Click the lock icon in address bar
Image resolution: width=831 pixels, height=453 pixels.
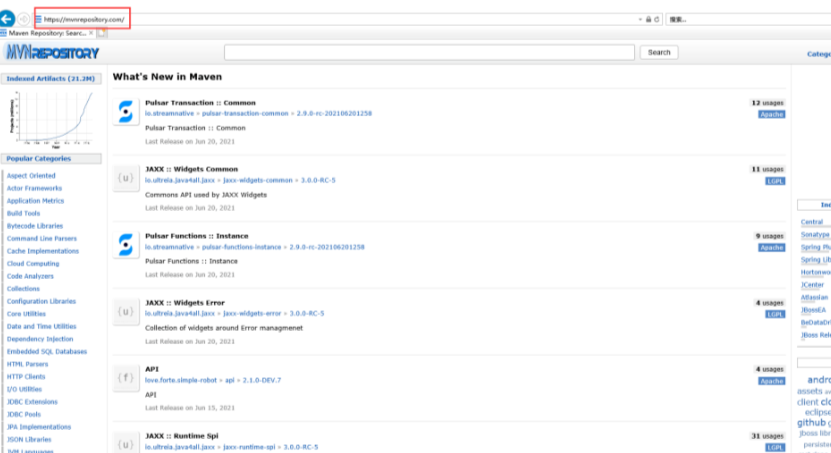click(x=648, y=19)
